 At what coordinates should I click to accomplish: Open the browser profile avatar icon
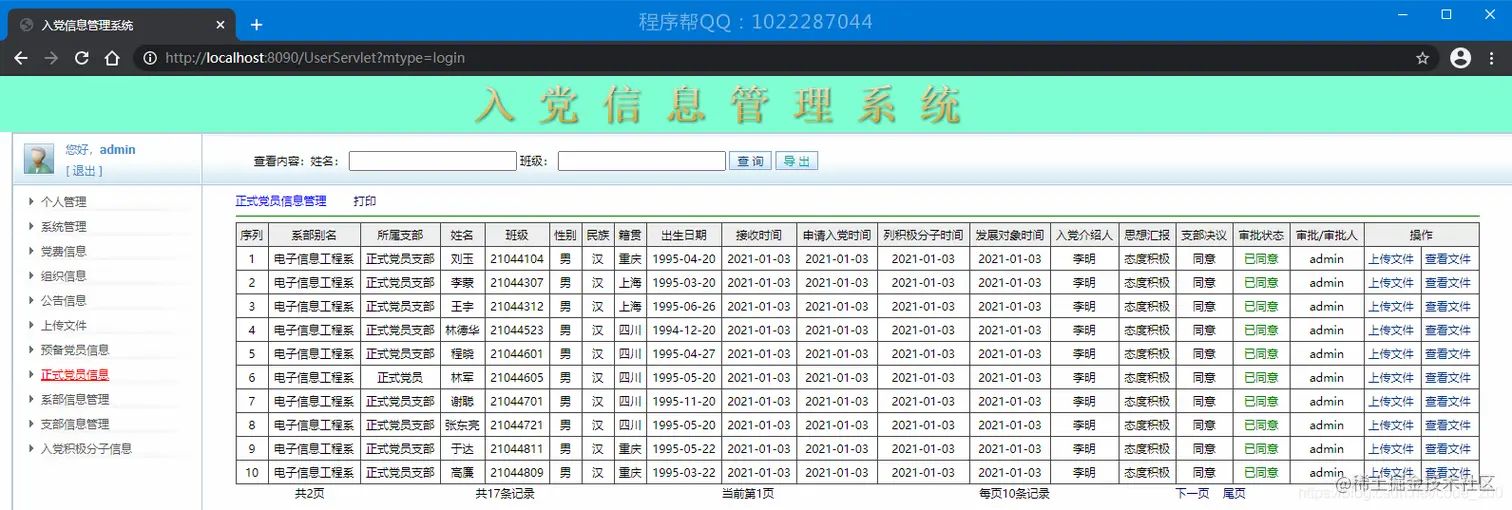pos(1460,58)
